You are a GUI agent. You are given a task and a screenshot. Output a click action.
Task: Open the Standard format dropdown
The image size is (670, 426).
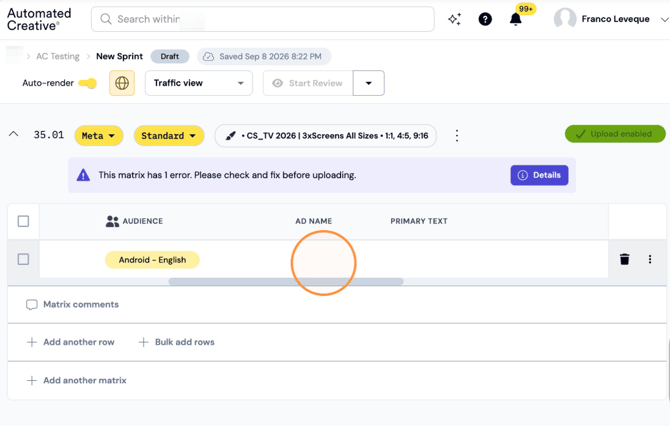[x=169, y=135]
